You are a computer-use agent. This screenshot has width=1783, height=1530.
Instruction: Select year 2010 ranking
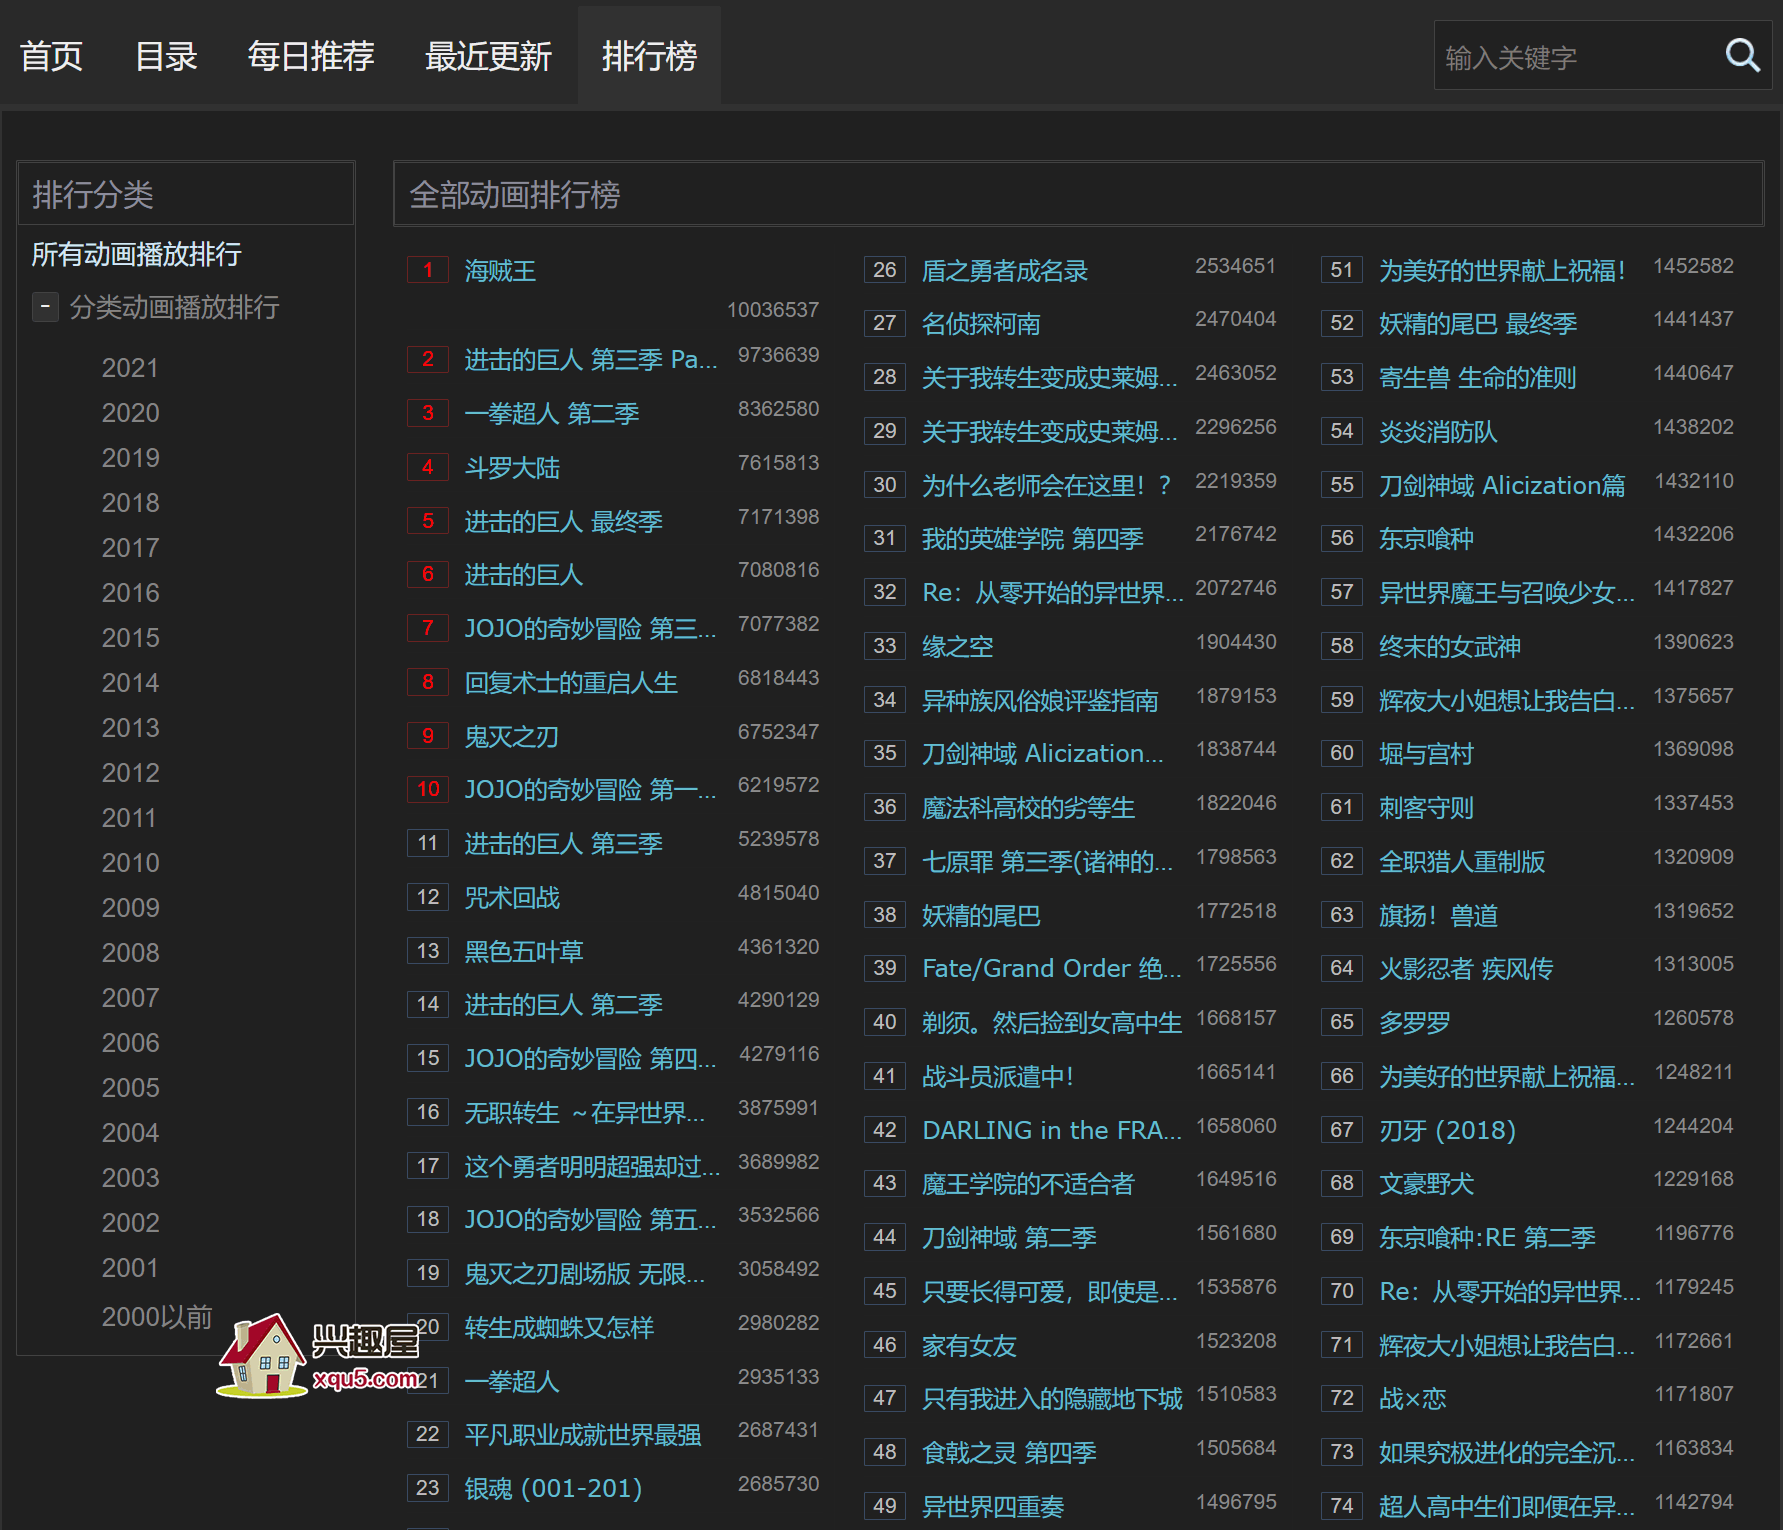130,863
